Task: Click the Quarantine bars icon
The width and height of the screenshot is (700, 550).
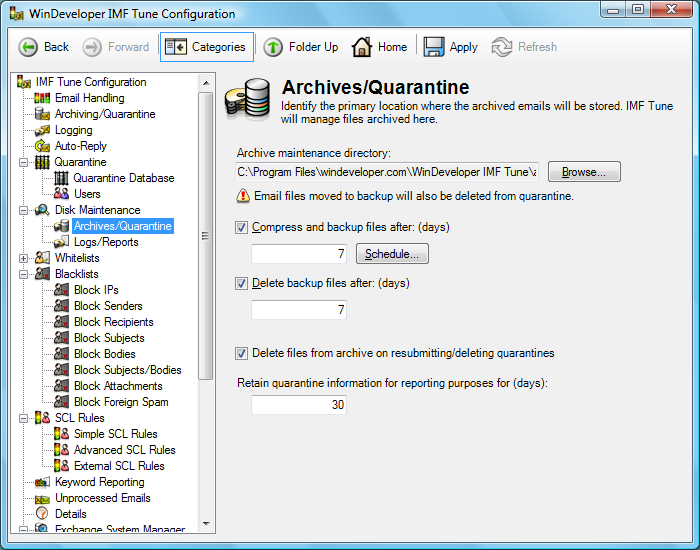Action: pyautogui.click(x=42, y=162)
